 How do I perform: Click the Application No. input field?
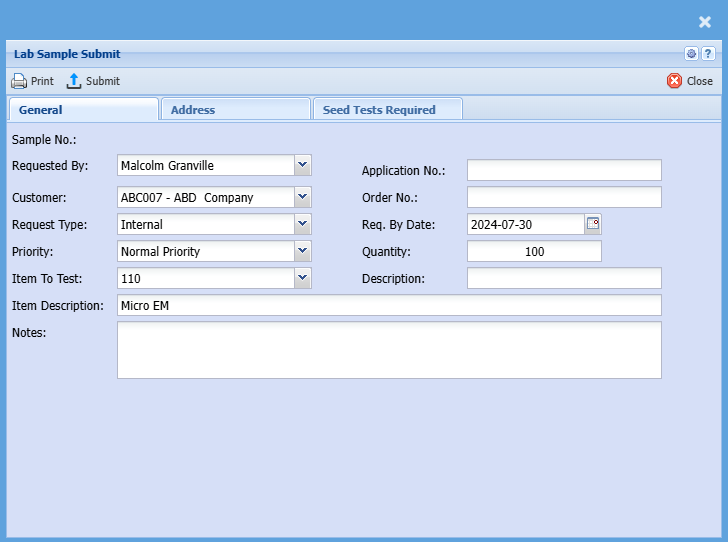564,170
